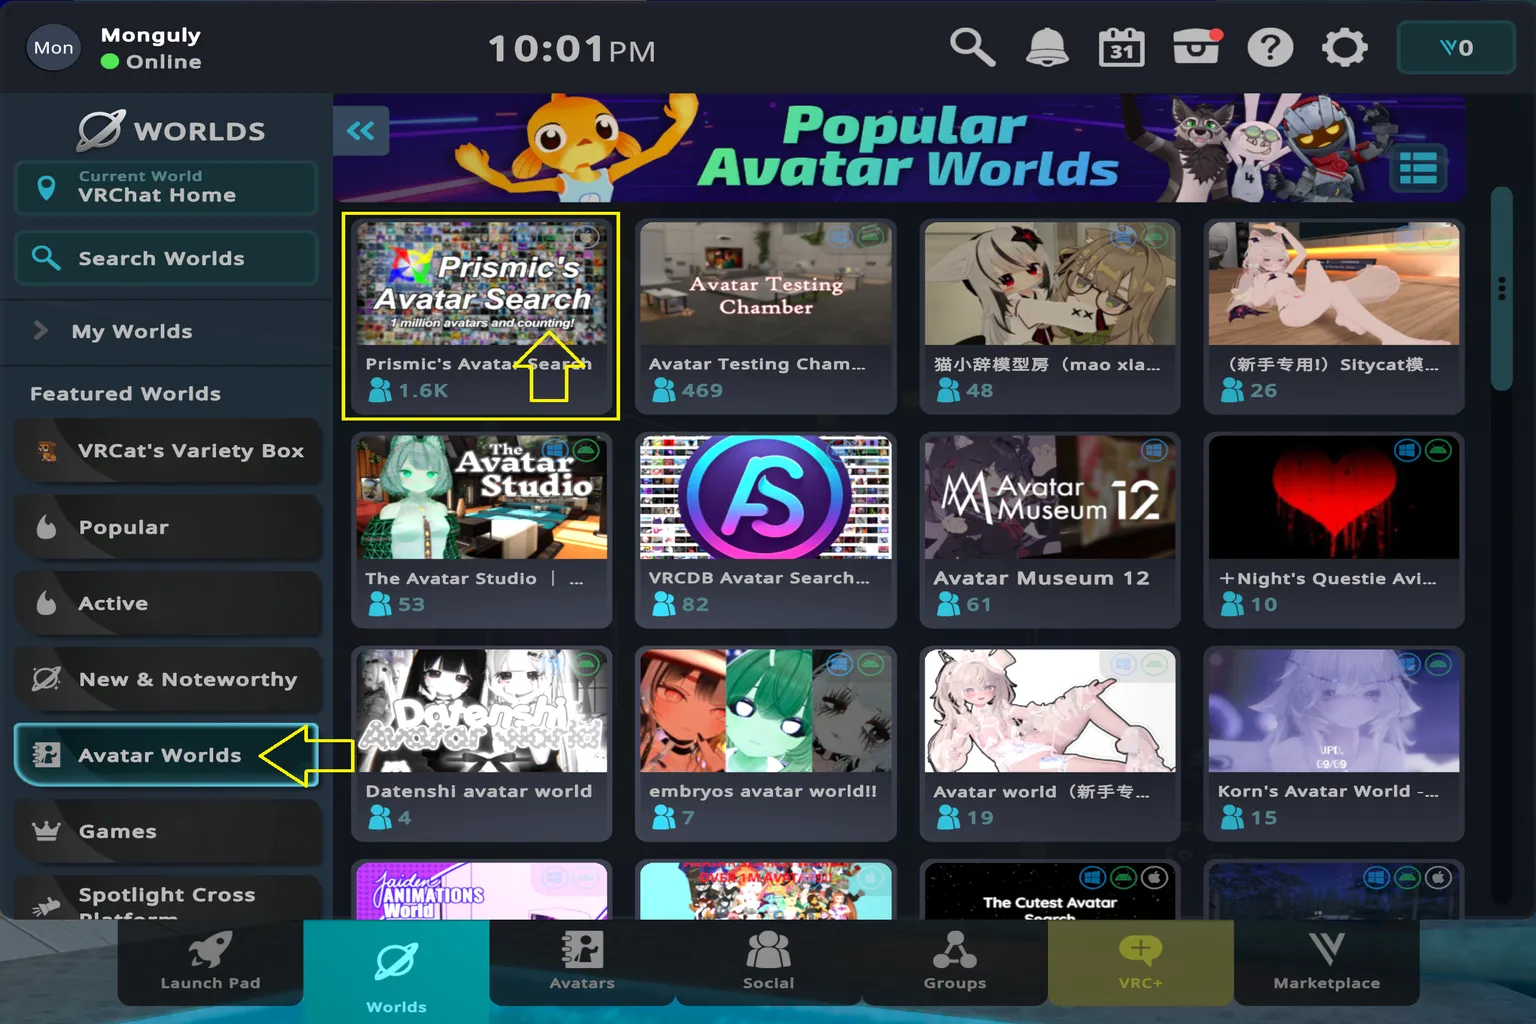Select New & Noteworthy category
The width and height of the screenshot is (1536, 1024).
click(x=168, y=679)
